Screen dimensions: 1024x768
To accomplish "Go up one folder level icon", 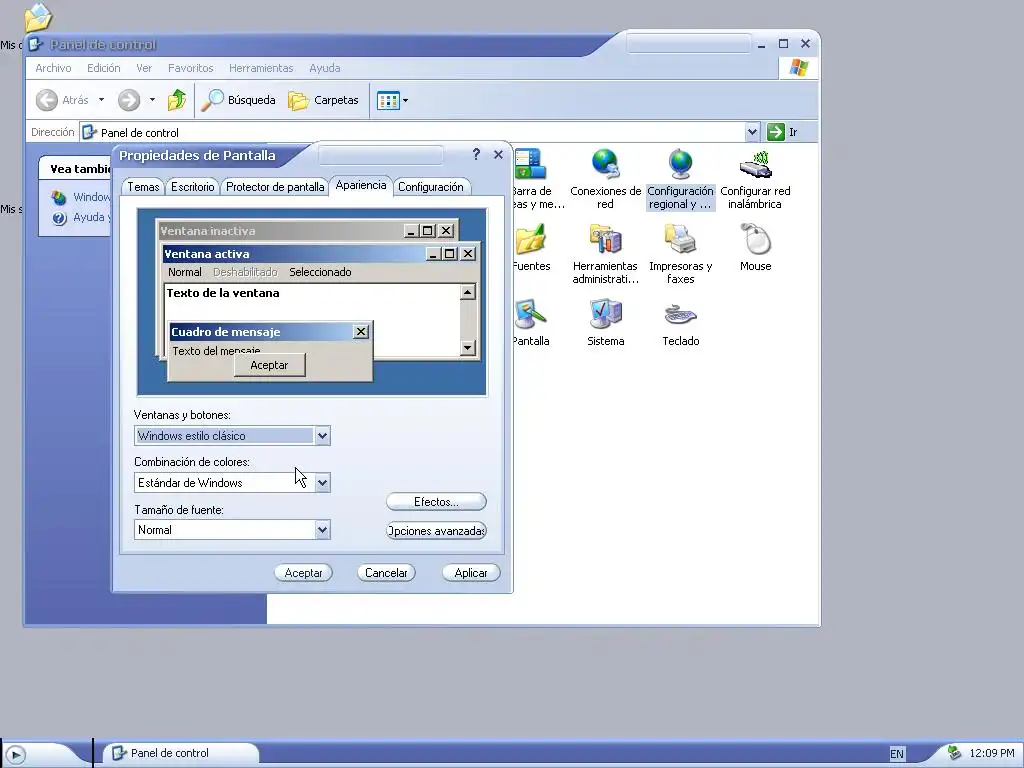I will 176,100.
